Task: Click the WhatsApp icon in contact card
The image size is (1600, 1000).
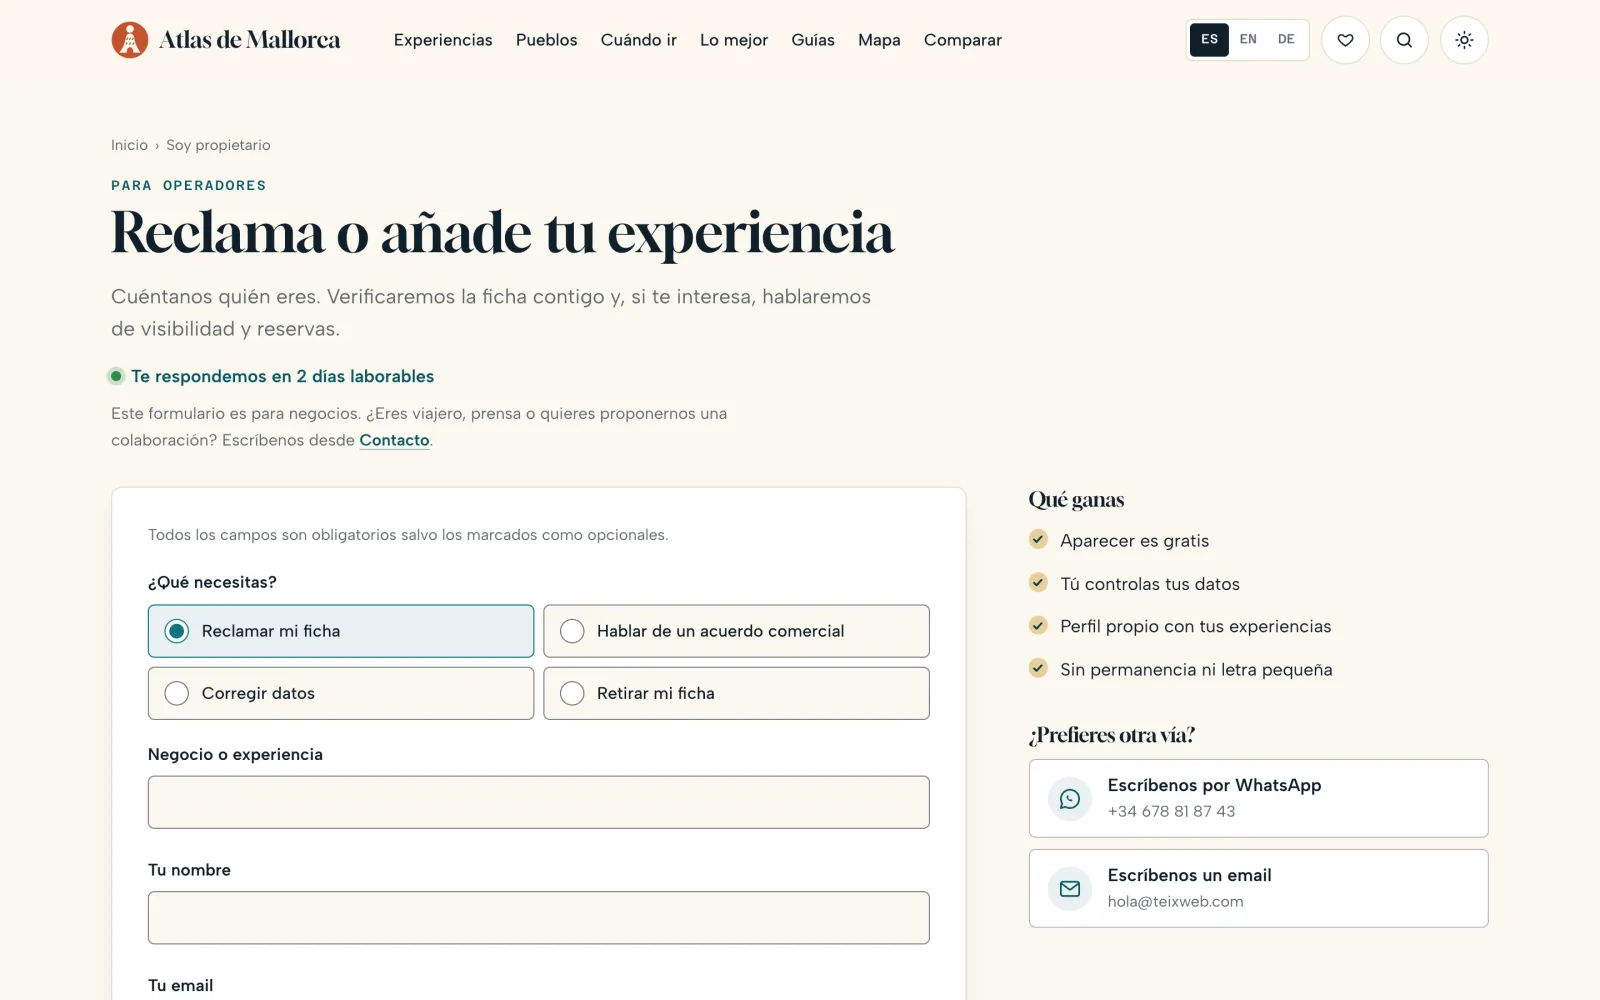Action: 1070,799
